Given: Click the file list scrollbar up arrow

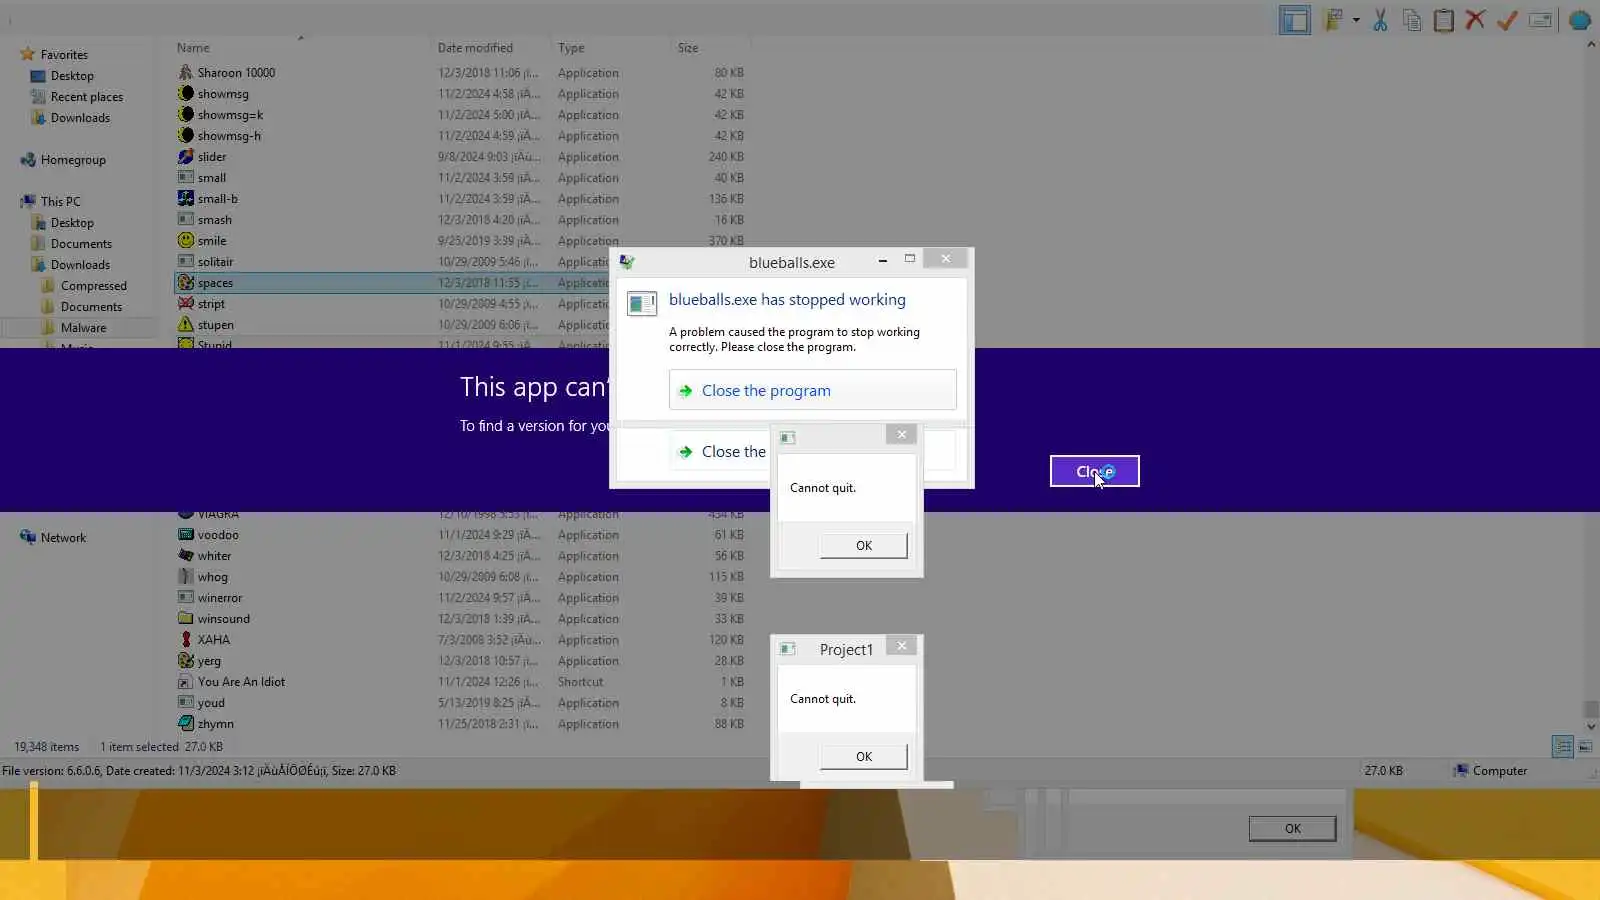Looking at the screenshot, I should (1591, 45).
